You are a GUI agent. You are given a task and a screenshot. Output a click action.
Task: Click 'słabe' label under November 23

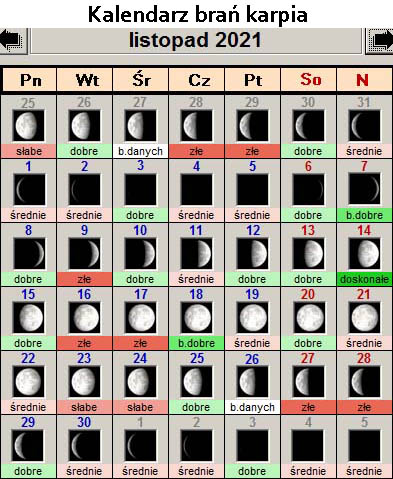pos(84,407)
